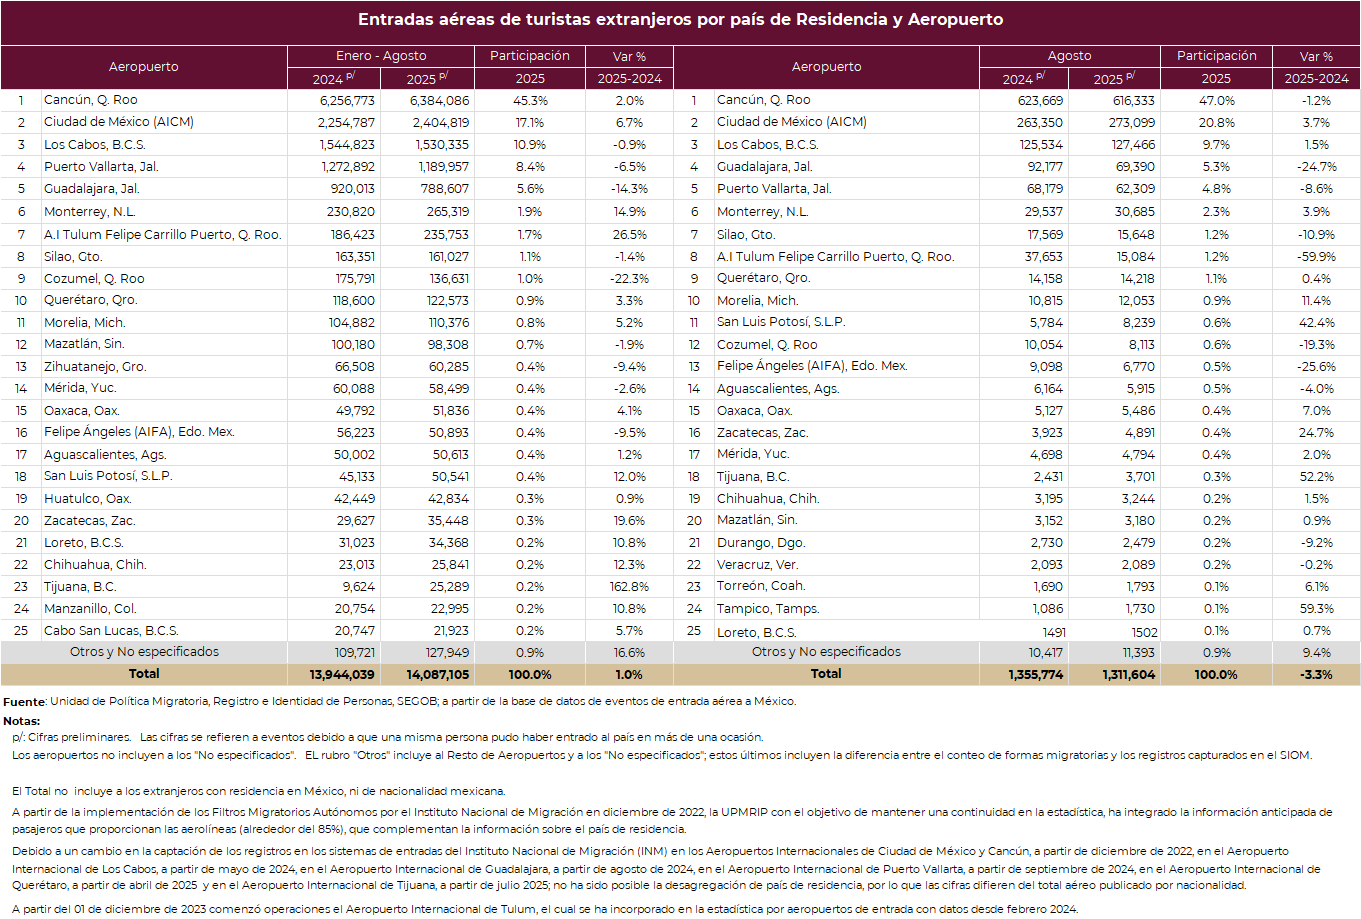Viewport: 1361px width, 919px height.
Task: Click "Cabo San Lucas, B.C.S." airport name
Action: click(111, 631)
